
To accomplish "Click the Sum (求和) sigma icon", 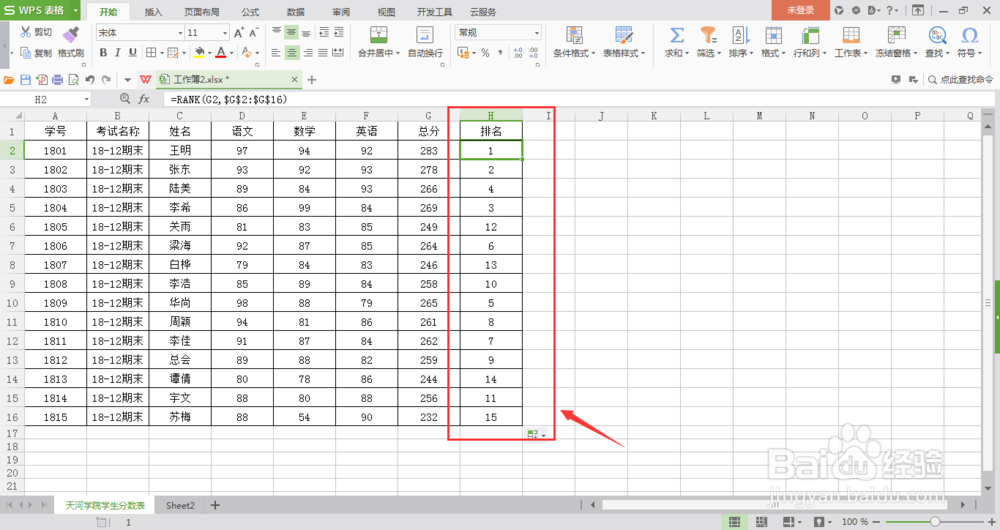I will (x=677, y=35).
